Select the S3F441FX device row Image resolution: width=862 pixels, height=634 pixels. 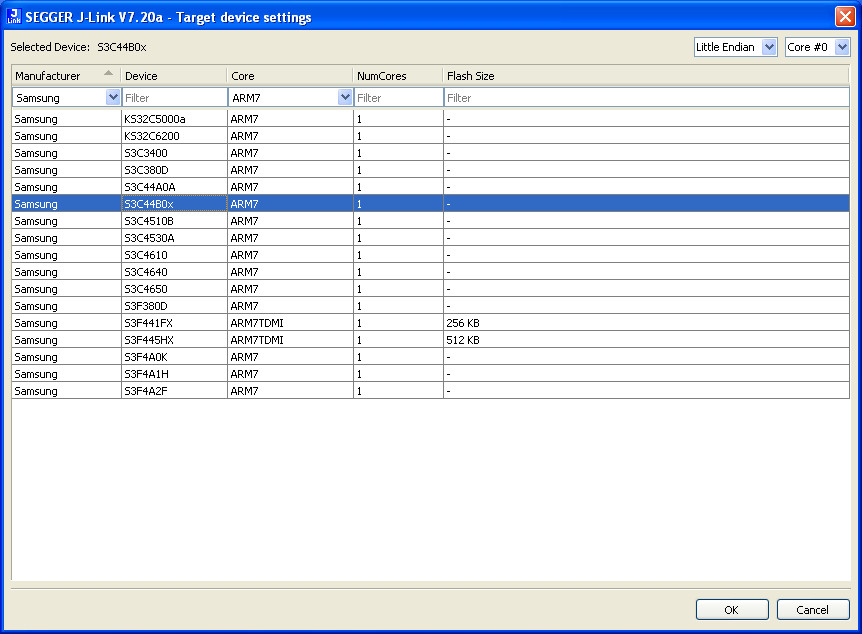click(x=430, y=323)
